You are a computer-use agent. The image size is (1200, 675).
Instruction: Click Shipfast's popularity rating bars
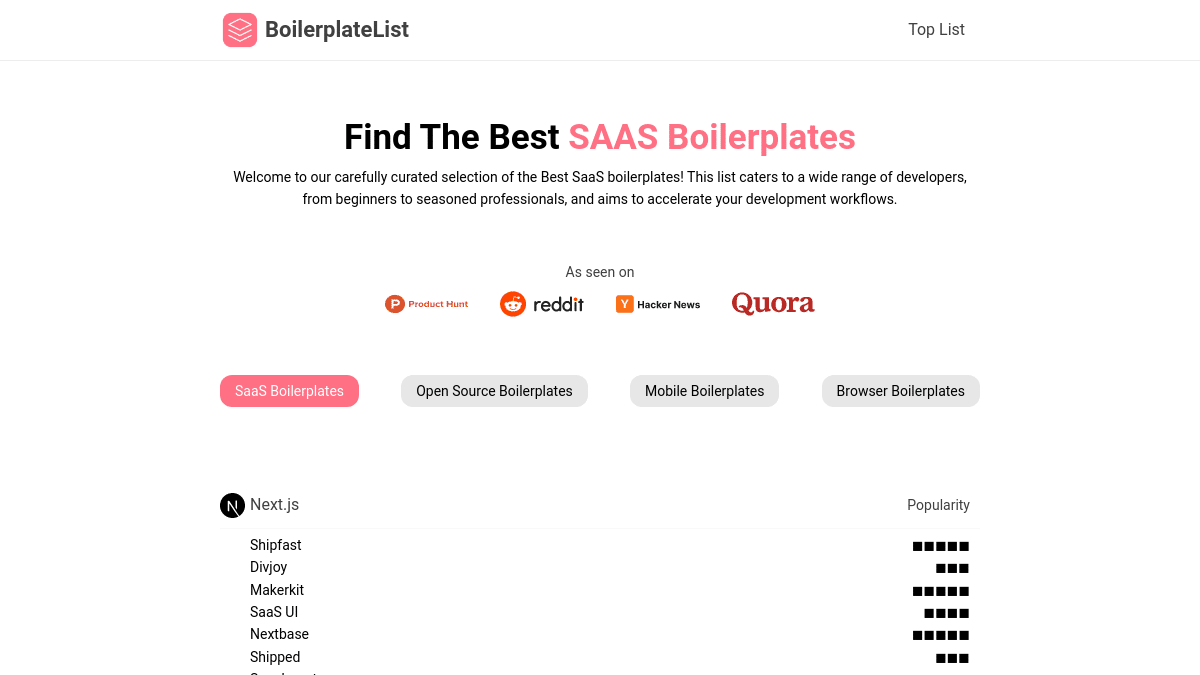point(940,546)
